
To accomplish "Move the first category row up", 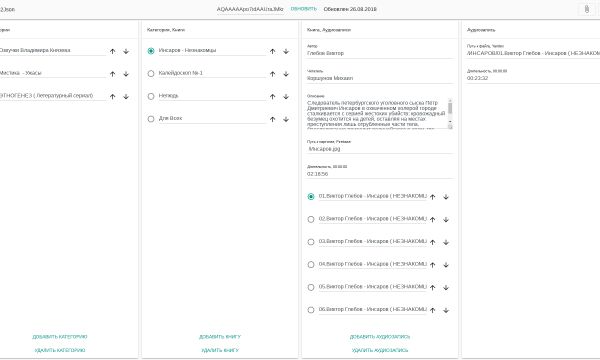I will [x=112, y=51].
